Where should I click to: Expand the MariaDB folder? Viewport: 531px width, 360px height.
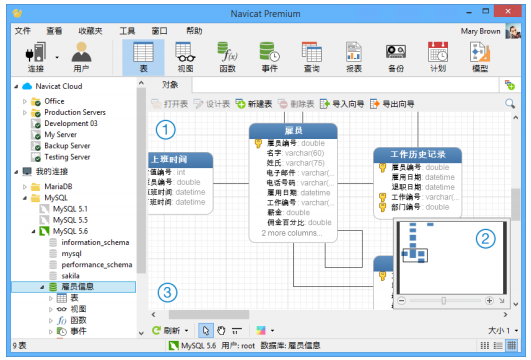coord(24,187)
